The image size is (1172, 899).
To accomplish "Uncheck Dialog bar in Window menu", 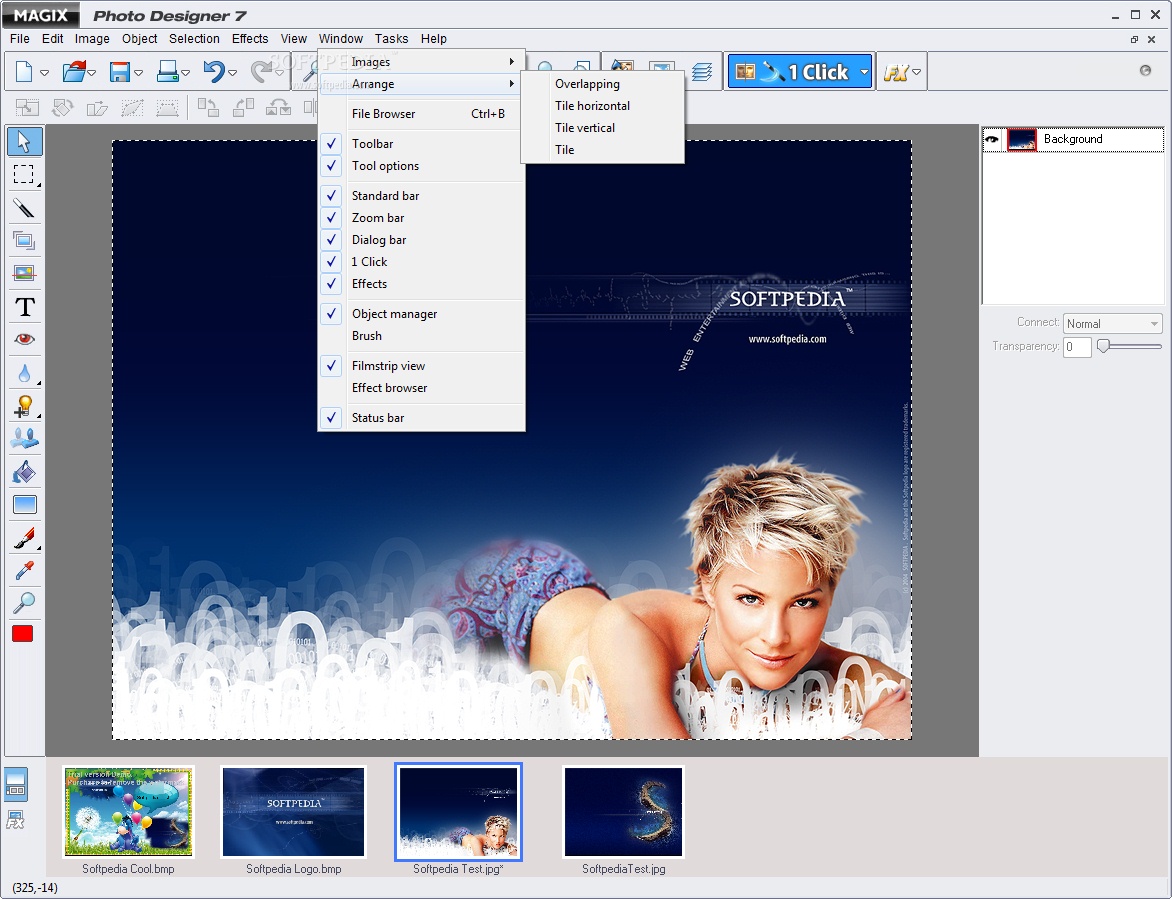I will tap(422, 240).
